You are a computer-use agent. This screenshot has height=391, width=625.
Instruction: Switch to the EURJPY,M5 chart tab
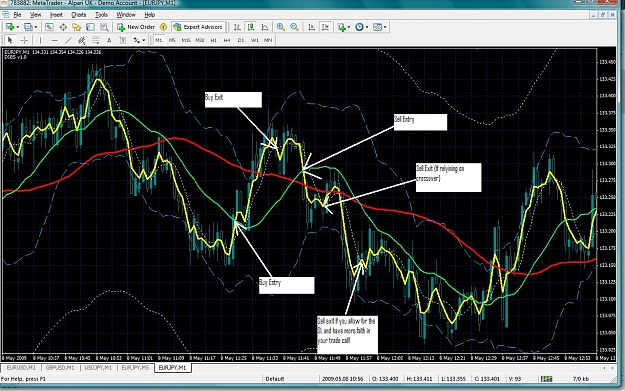[x=135, y=367]
